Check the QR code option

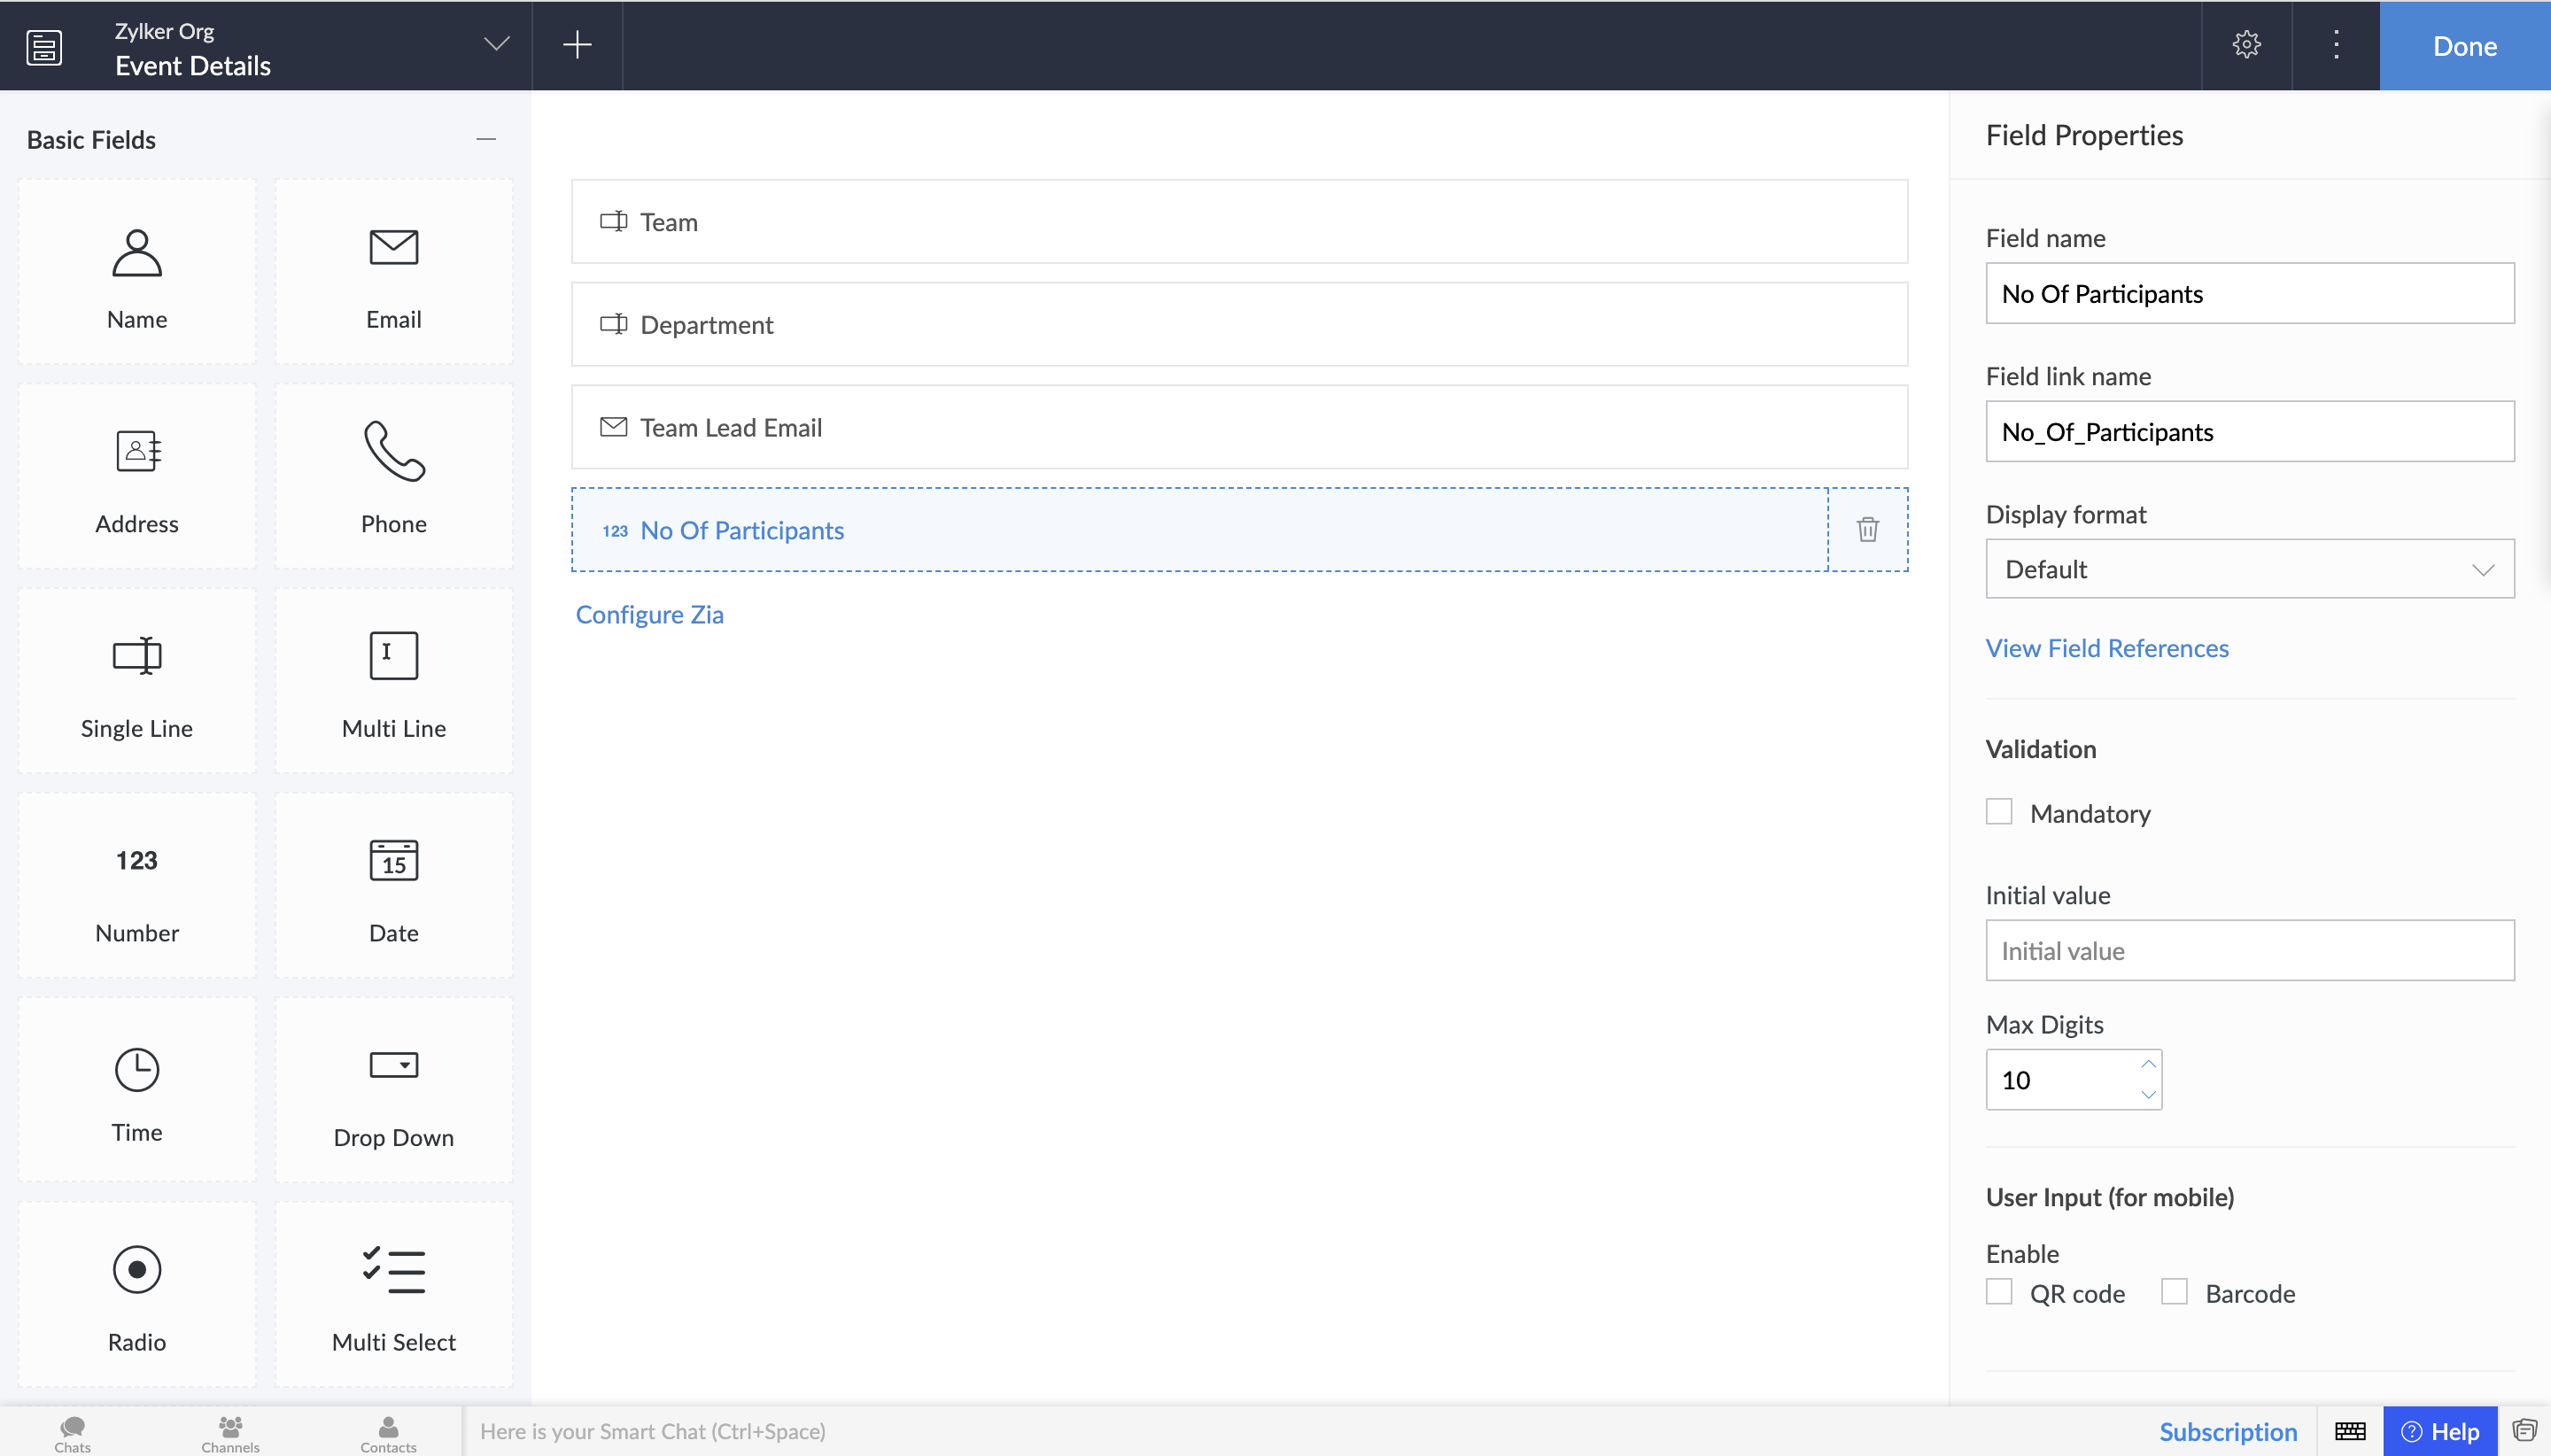click(1999, 1292)
